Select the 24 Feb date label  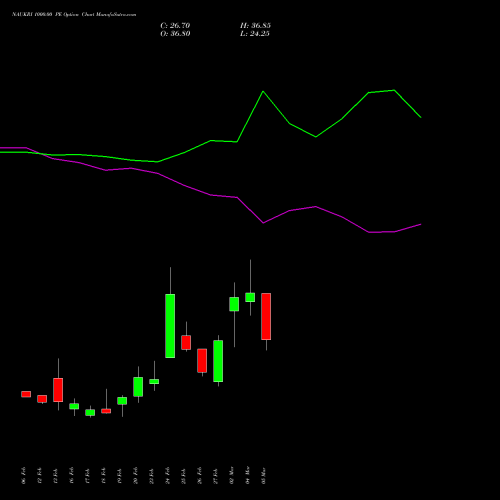pos(168,476)
